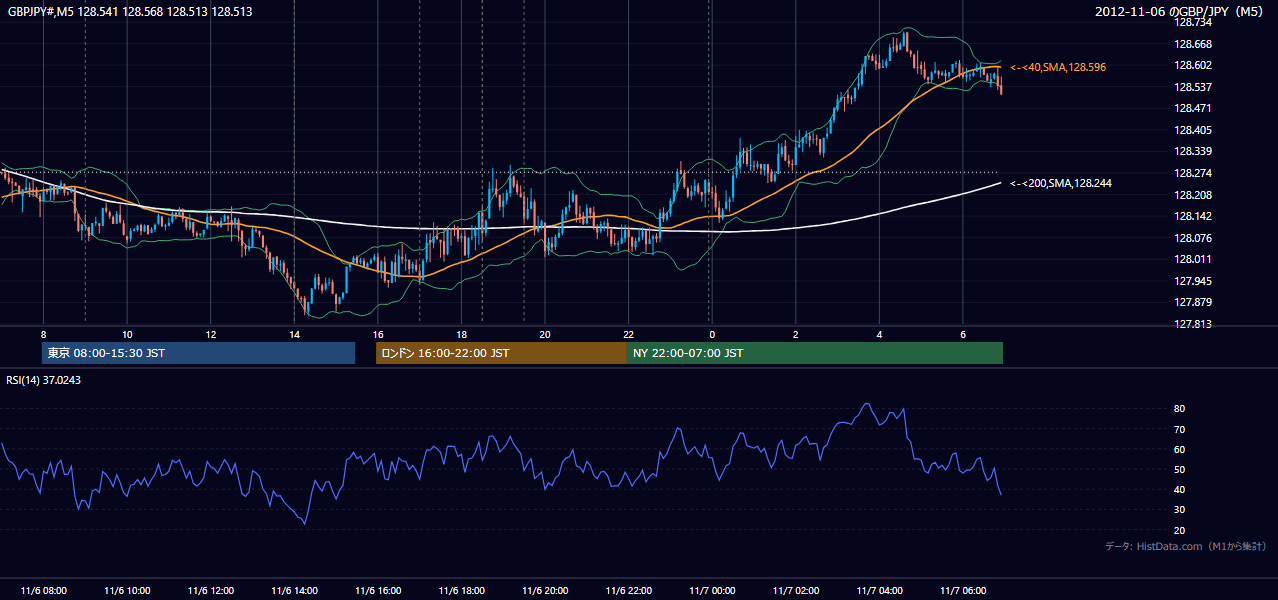Click the 11/6 22:00 date axis label
This screenshot has height=600, width=1278.
coord(628,591)
